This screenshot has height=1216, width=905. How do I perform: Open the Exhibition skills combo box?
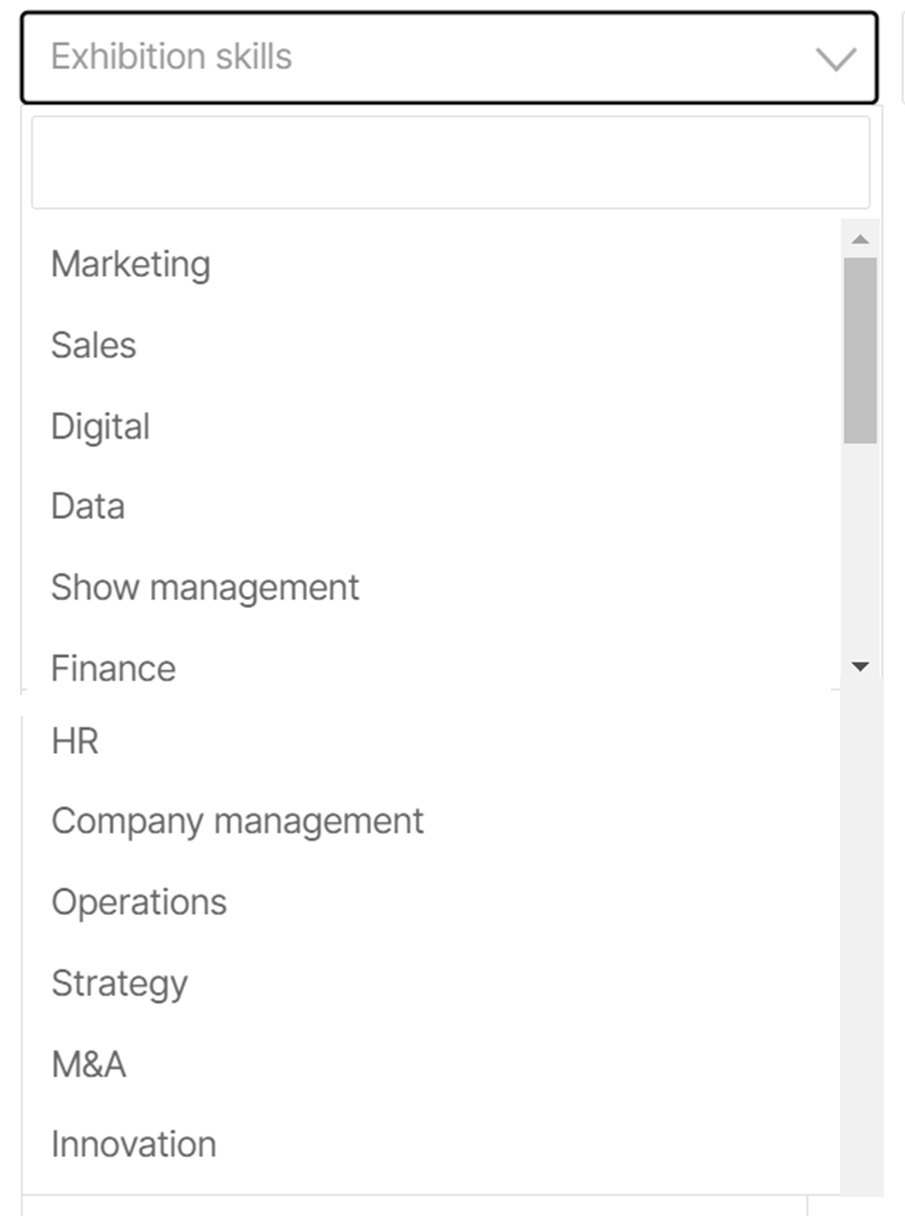pos(448,57)
